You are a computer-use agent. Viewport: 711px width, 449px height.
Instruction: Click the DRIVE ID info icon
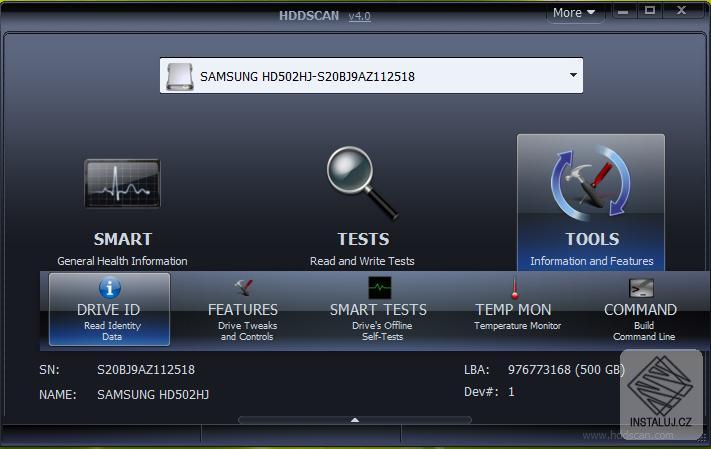click(x=110, y=288)
